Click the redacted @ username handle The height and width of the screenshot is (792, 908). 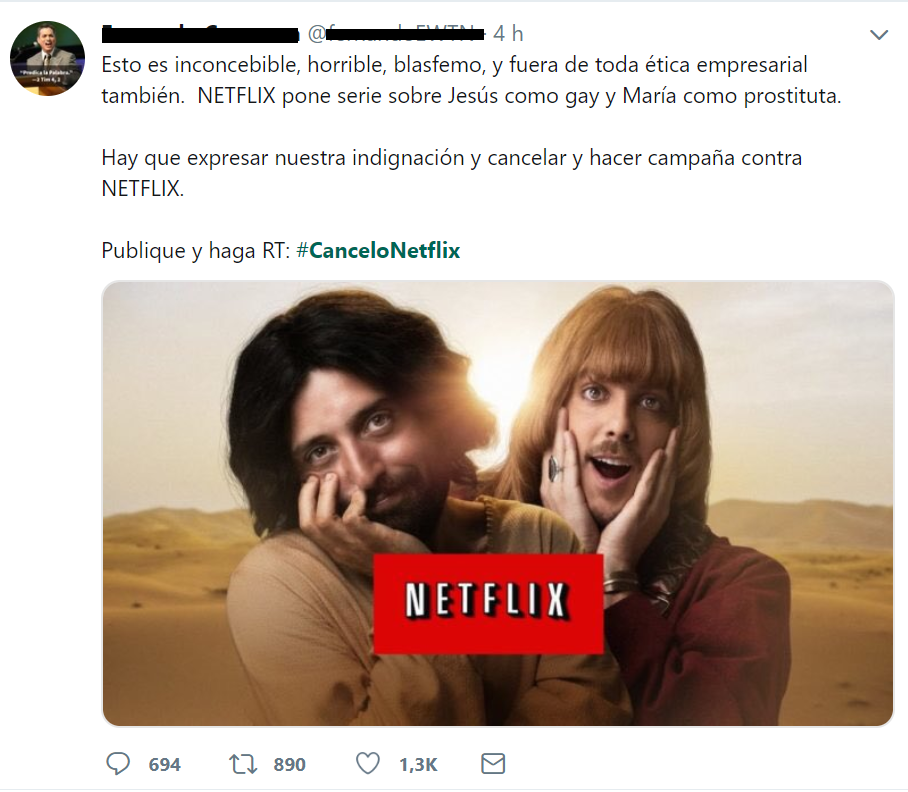(x=396, y=34)
